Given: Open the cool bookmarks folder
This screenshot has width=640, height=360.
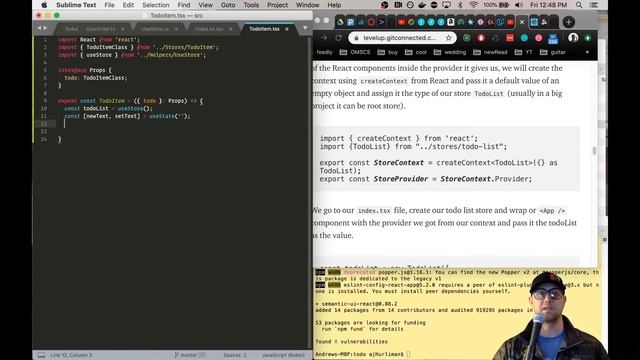Looking at the screenshot, I should [416, 52].
